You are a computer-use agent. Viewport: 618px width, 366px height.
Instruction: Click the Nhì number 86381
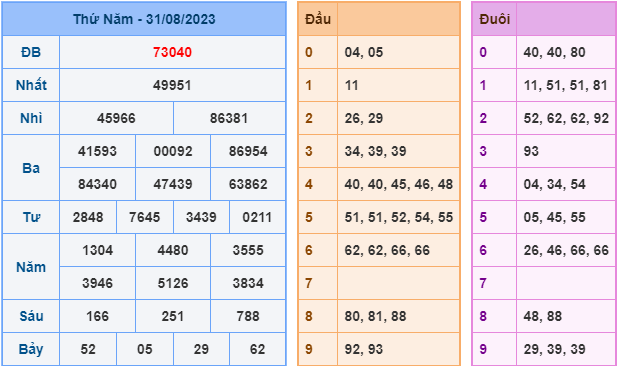229,118
